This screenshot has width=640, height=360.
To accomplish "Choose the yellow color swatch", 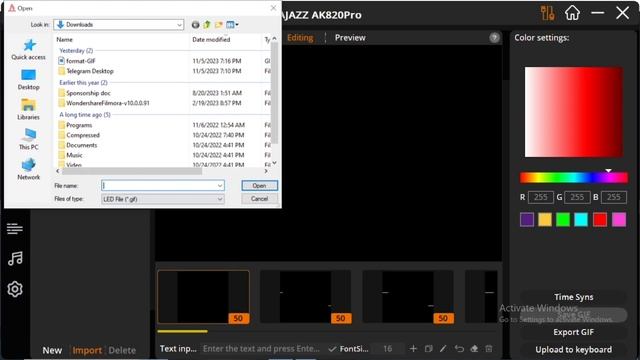I will [x=545, y=220].
